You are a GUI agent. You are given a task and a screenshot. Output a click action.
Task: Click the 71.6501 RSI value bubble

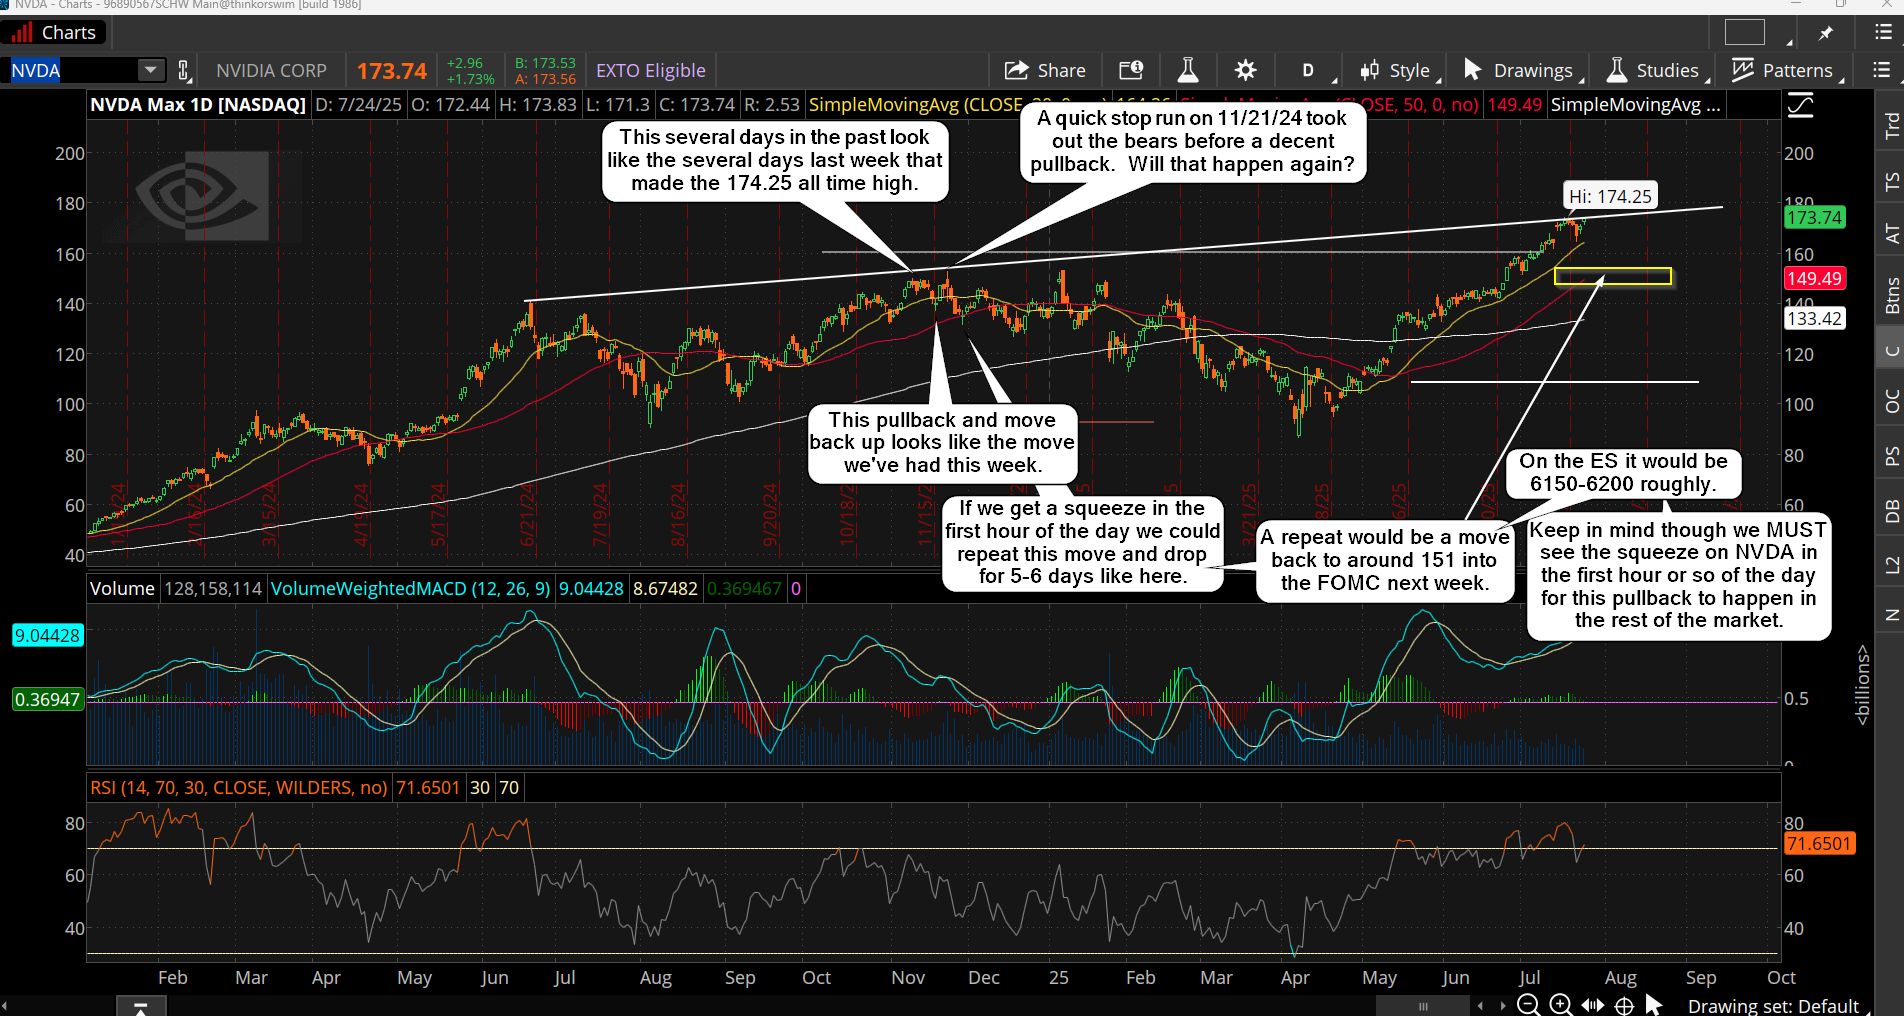point(1819,844)
